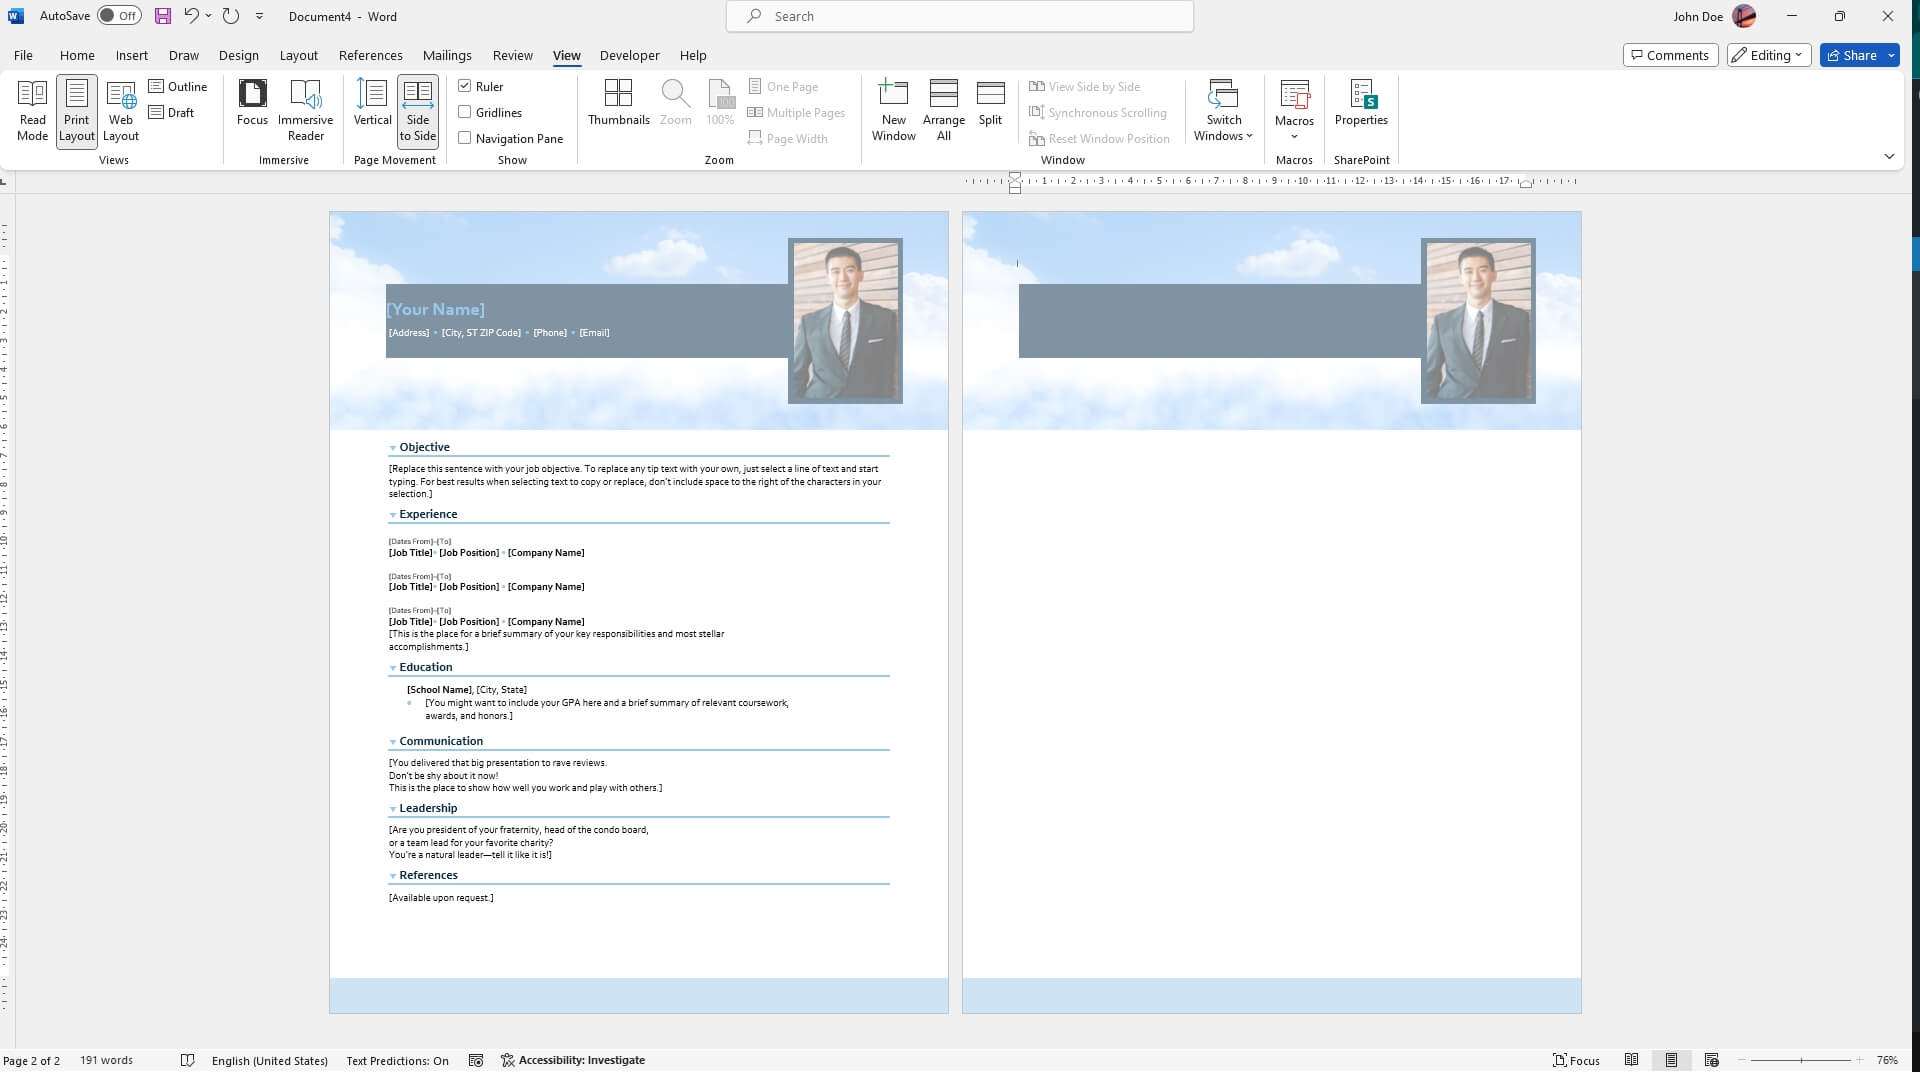Viewport: 1920px width, 1072px height.
Task: Click the Share button
Action: click(1855, 55)
